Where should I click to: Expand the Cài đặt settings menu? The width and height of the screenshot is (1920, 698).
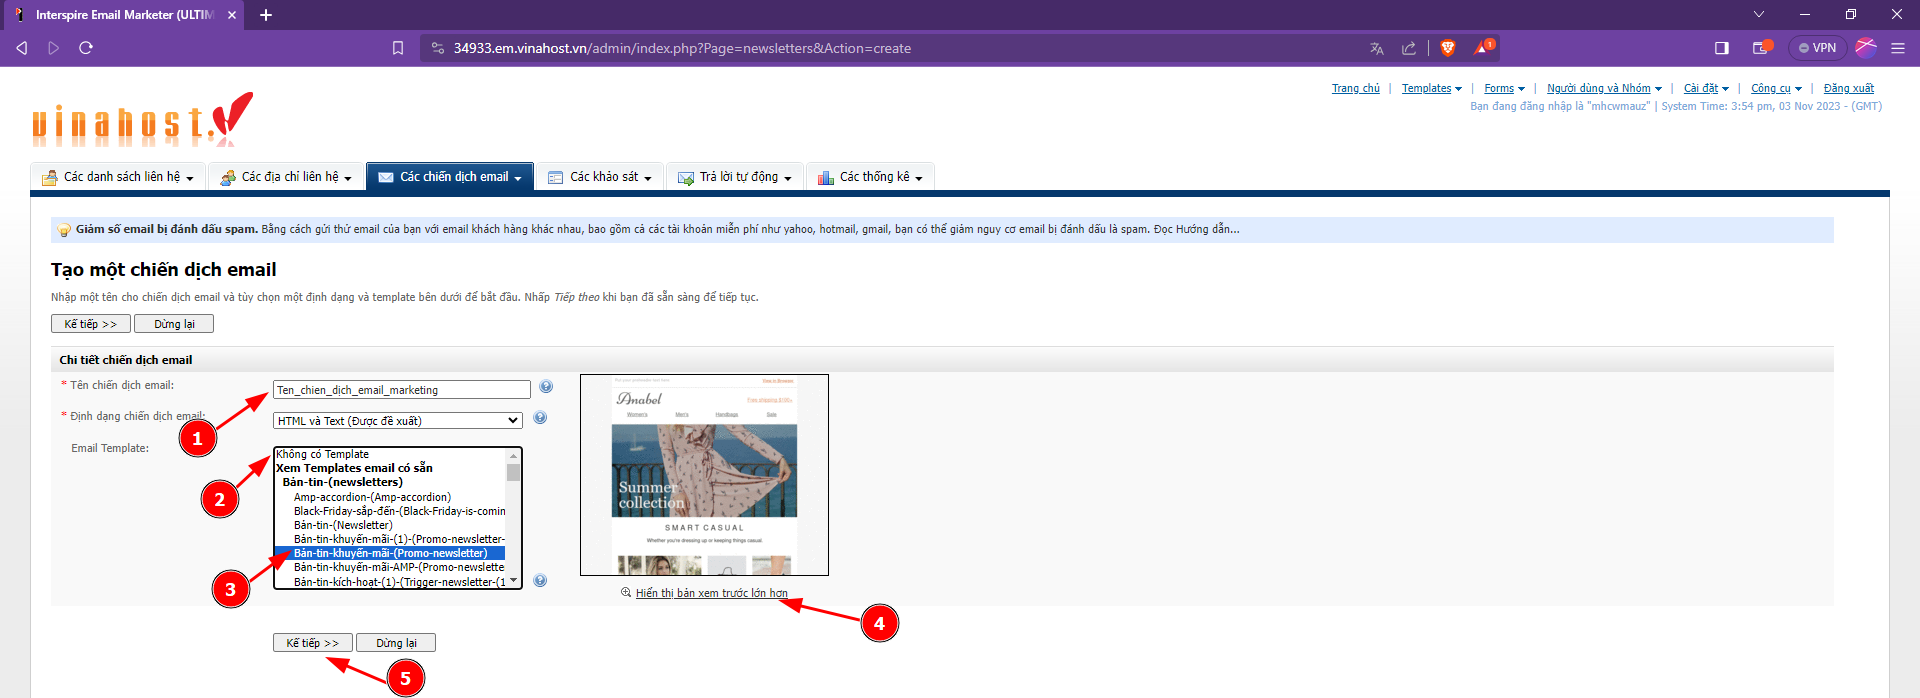[x=1705, y=89]
